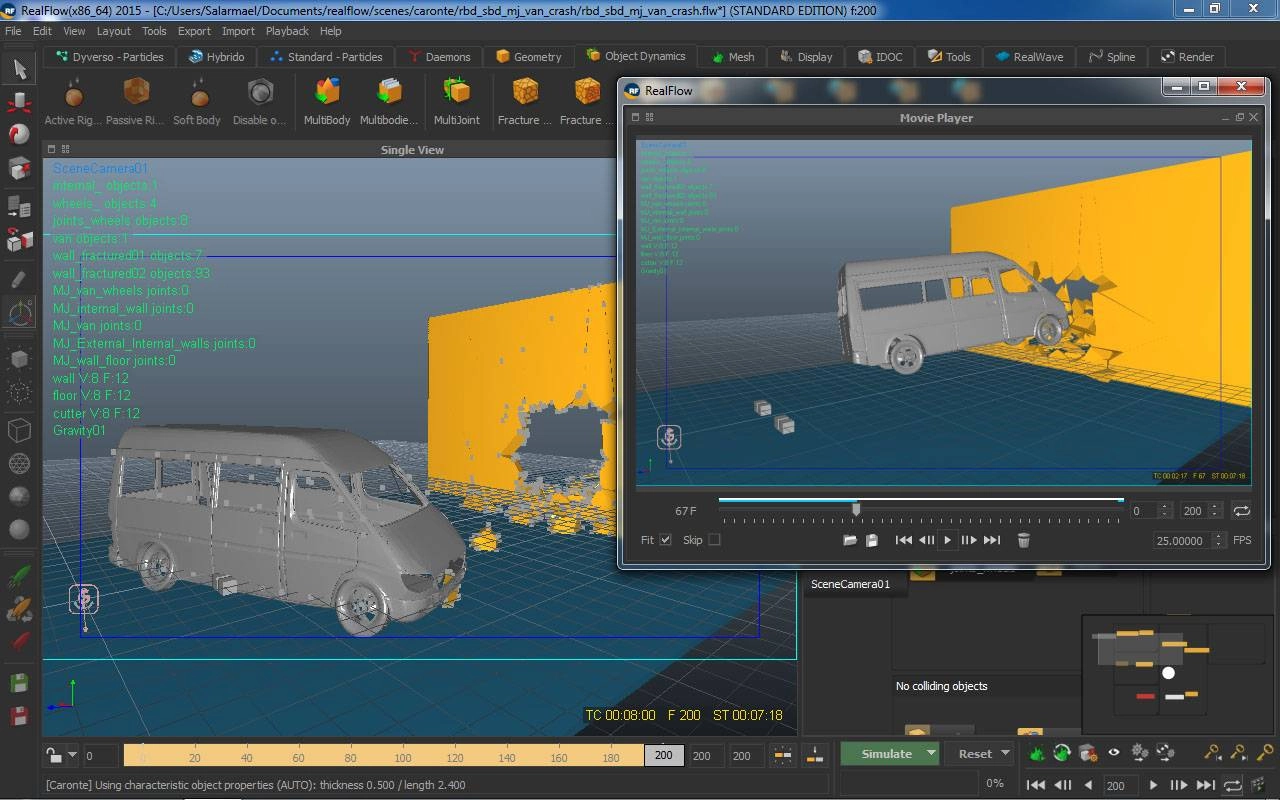Add a MultiBody node
This screenshot has height=800, width=1280.
[x=327, y=94]
